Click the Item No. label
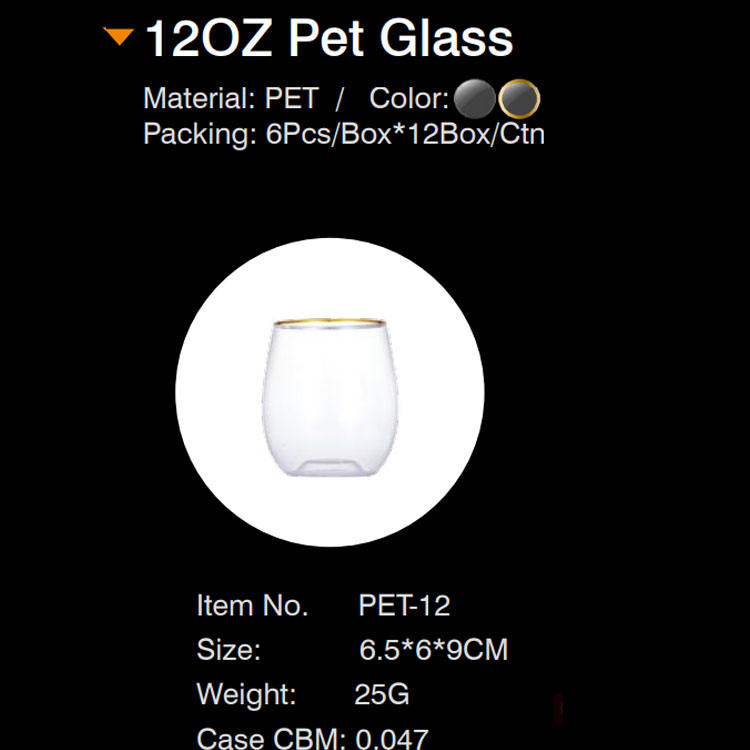This screenshot has width=750, height=750. (x=252, y=606)
